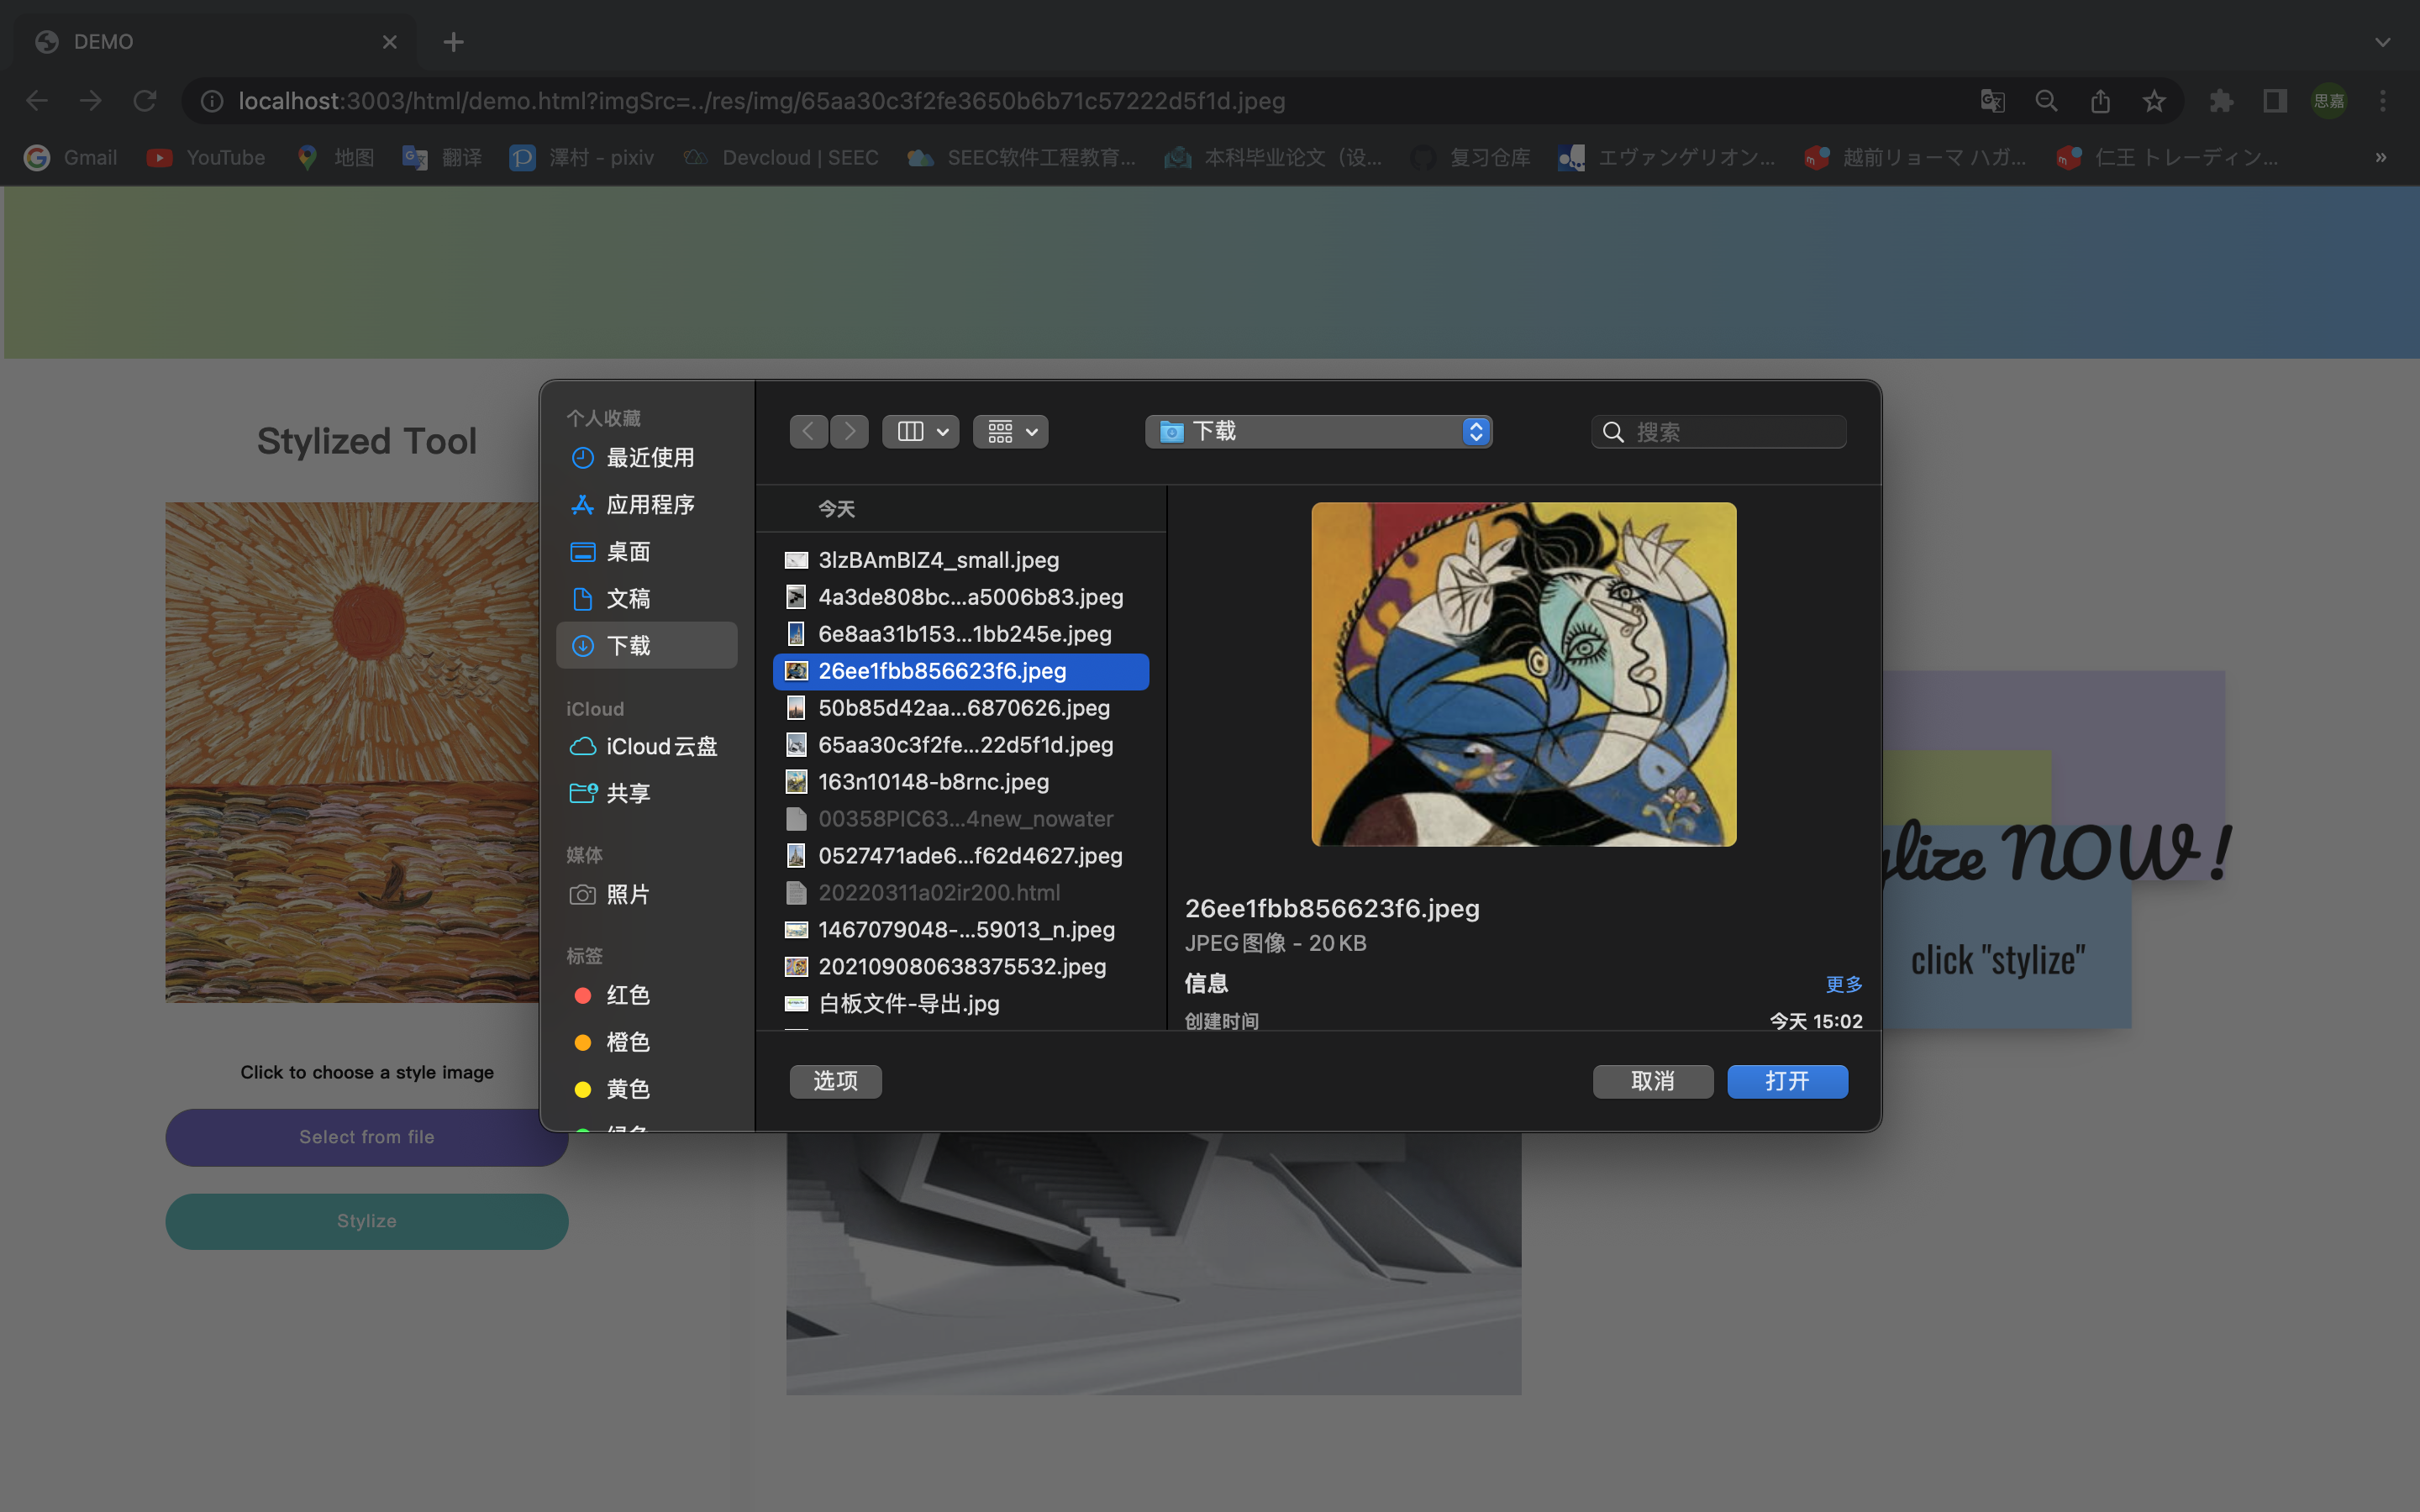
Task: Click the page share icon in address bar
Action: tap(2100, 101)
